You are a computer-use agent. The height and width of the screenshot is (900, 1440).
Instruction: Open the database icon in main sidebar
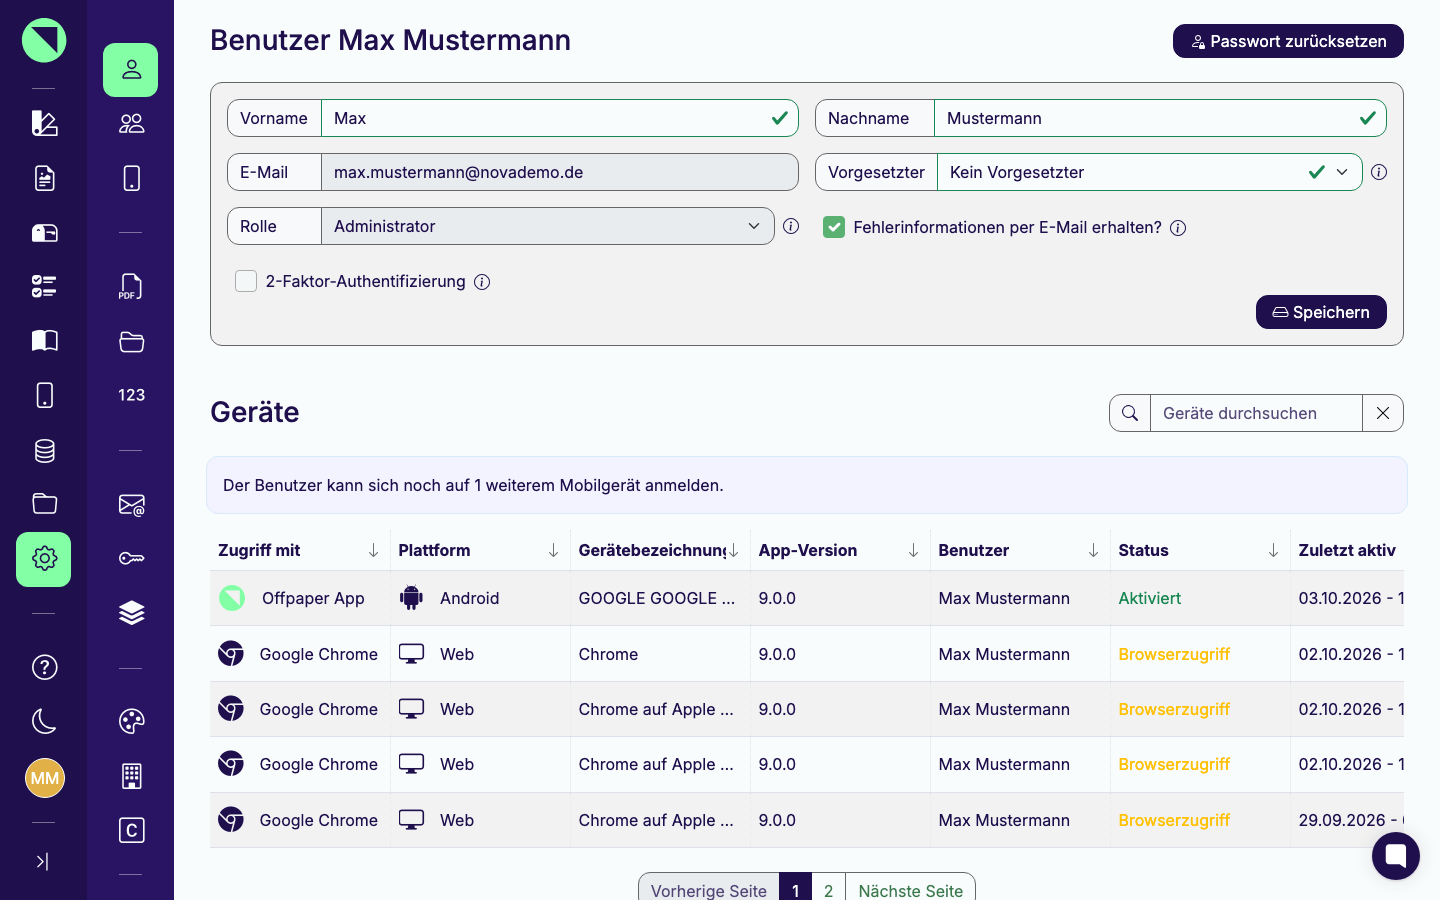tap(44, 451)
